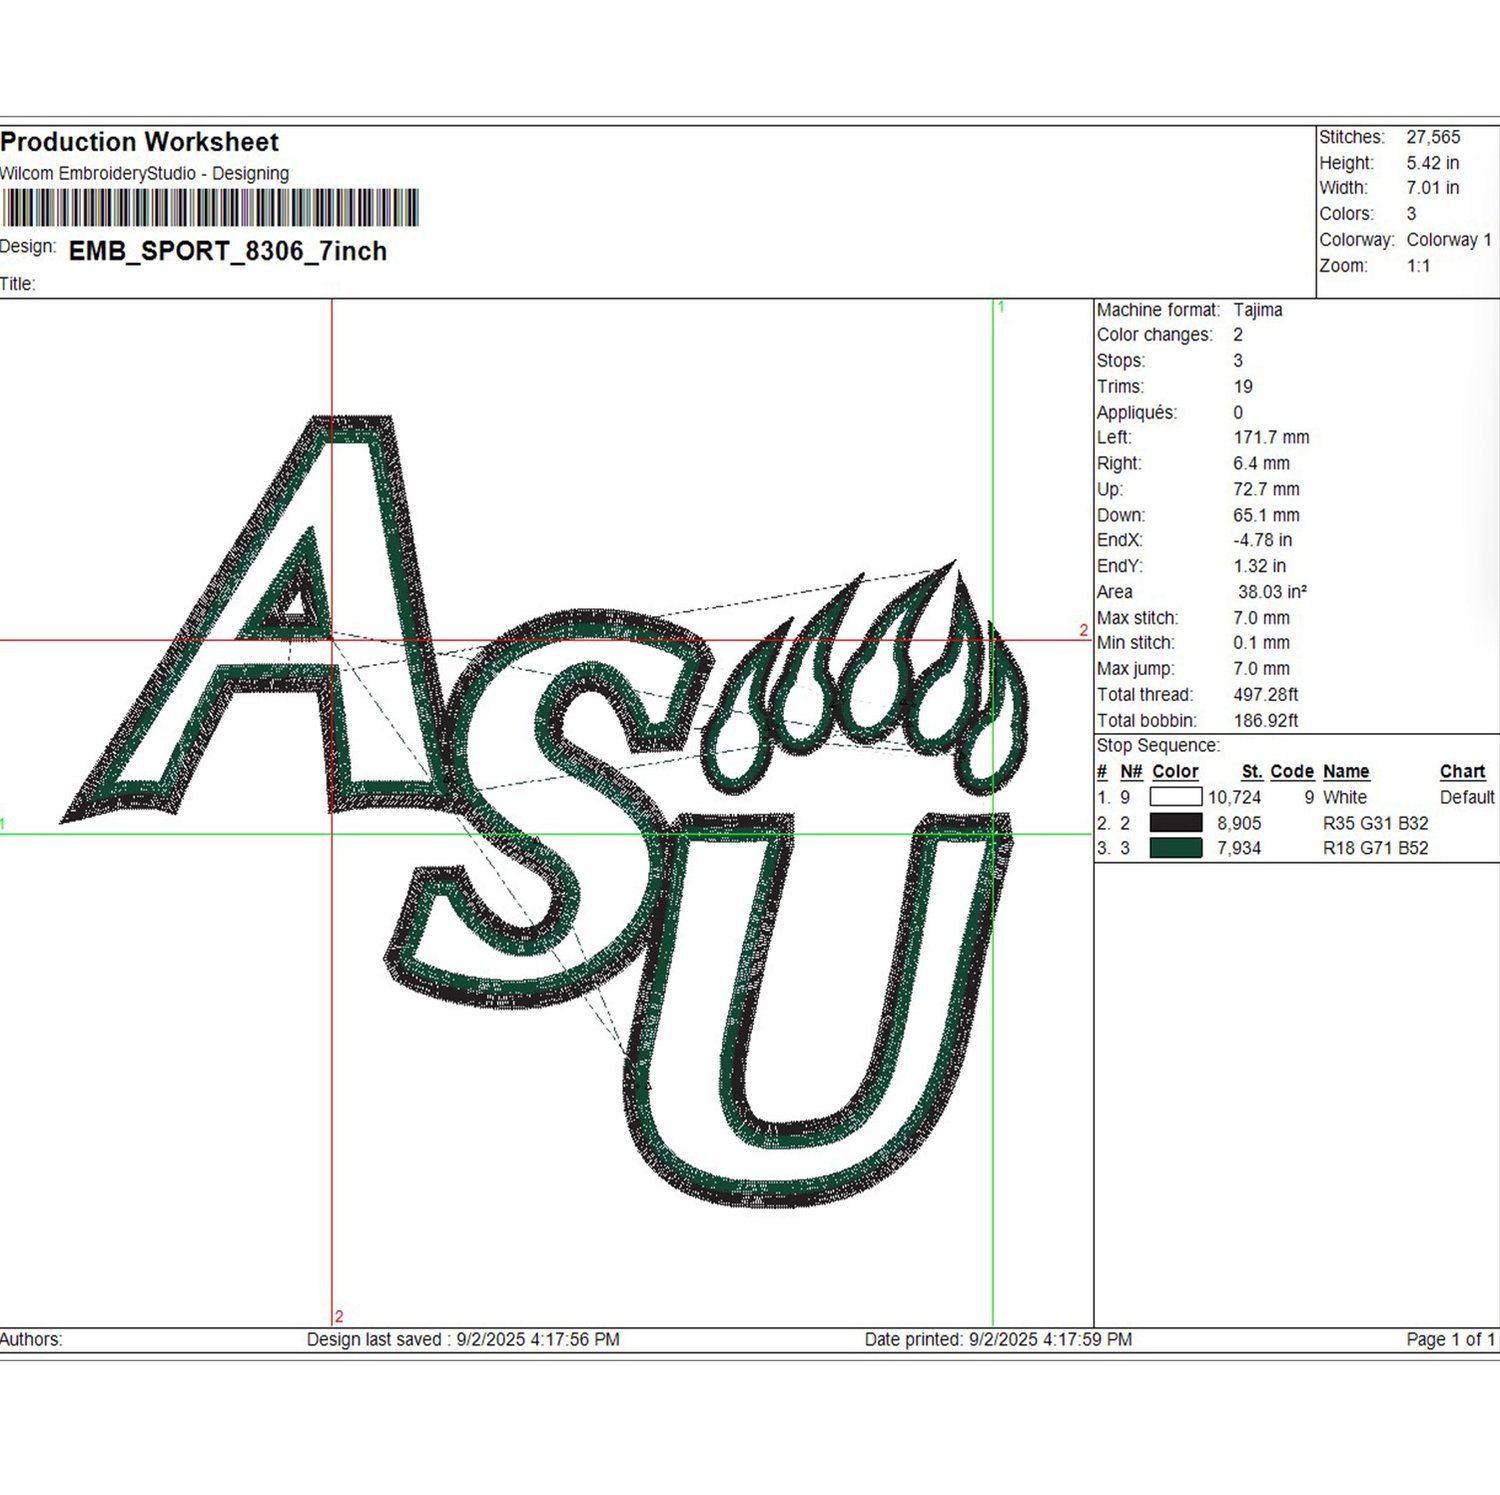Select the stitch count "7,934" in row 3

click(x=1239, y=849)
